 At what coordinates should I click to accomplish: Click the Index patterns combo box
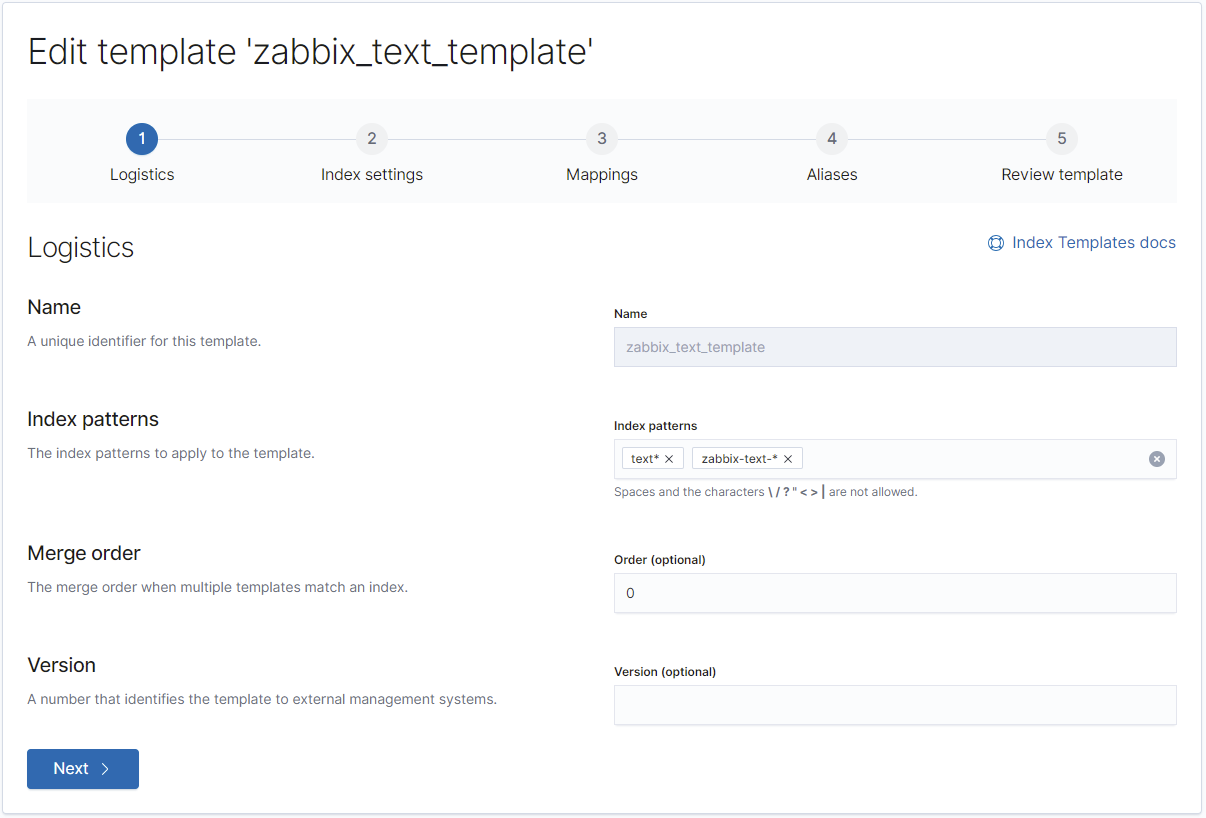click(x=970, y=459)
